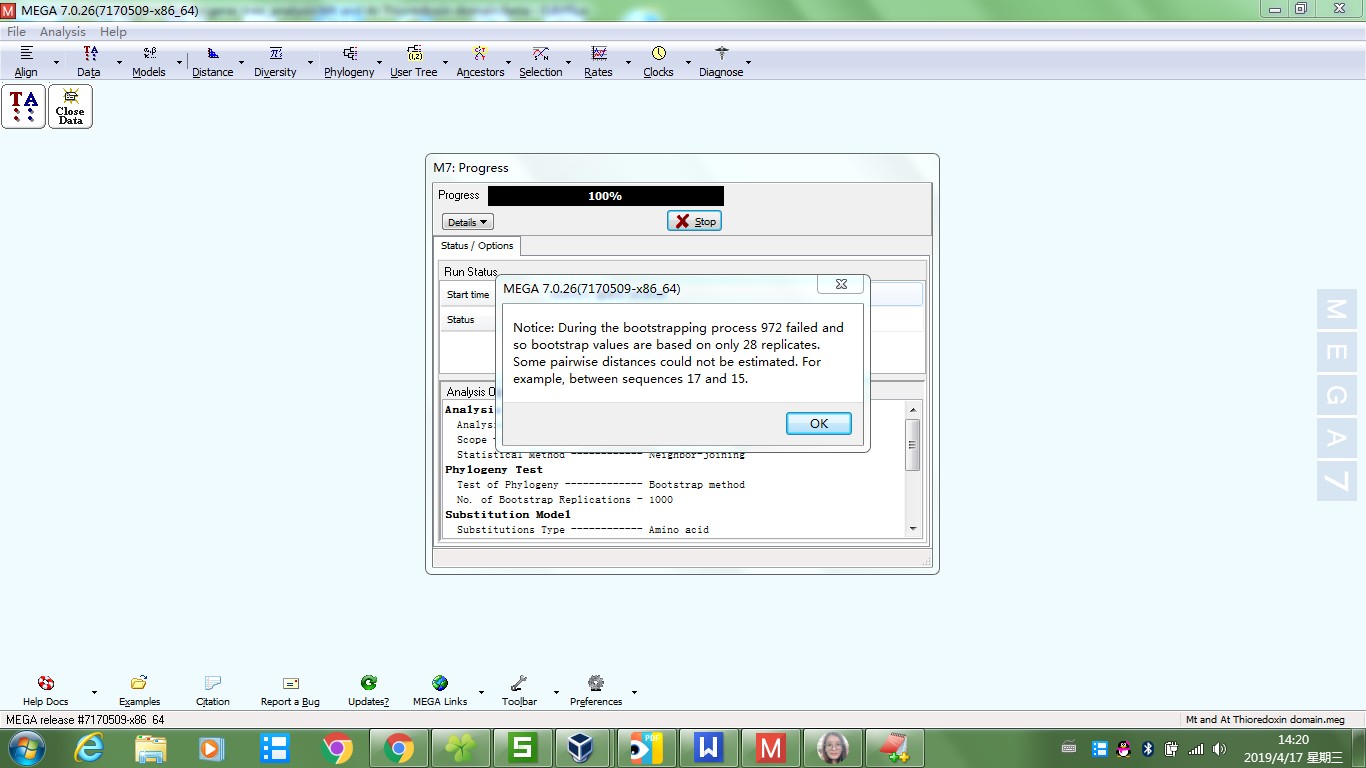Switch to MEGA app in taskbar
Screen dimensions: 1366x768
[x=770, y=748]
